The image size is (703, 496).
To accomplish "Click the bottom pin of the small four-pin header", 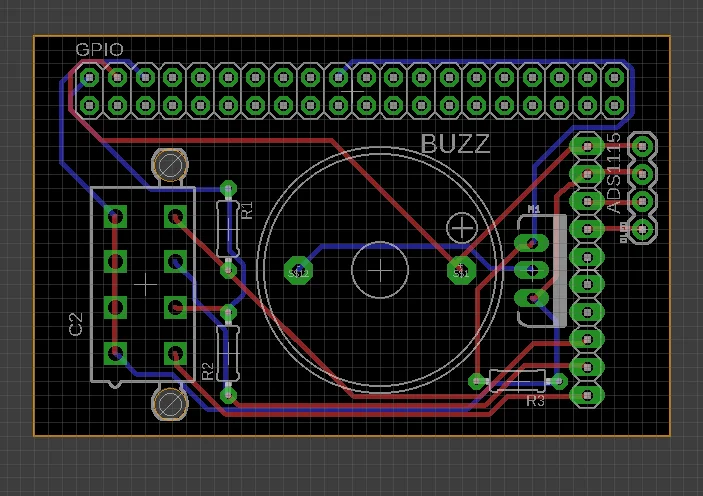I will (642, 230).
